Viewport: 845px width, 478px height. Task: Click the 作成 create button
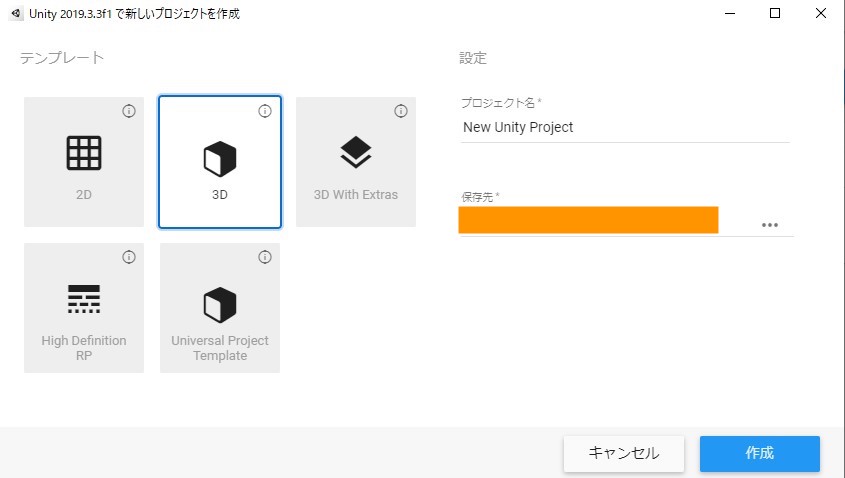(x=760, y=454)
